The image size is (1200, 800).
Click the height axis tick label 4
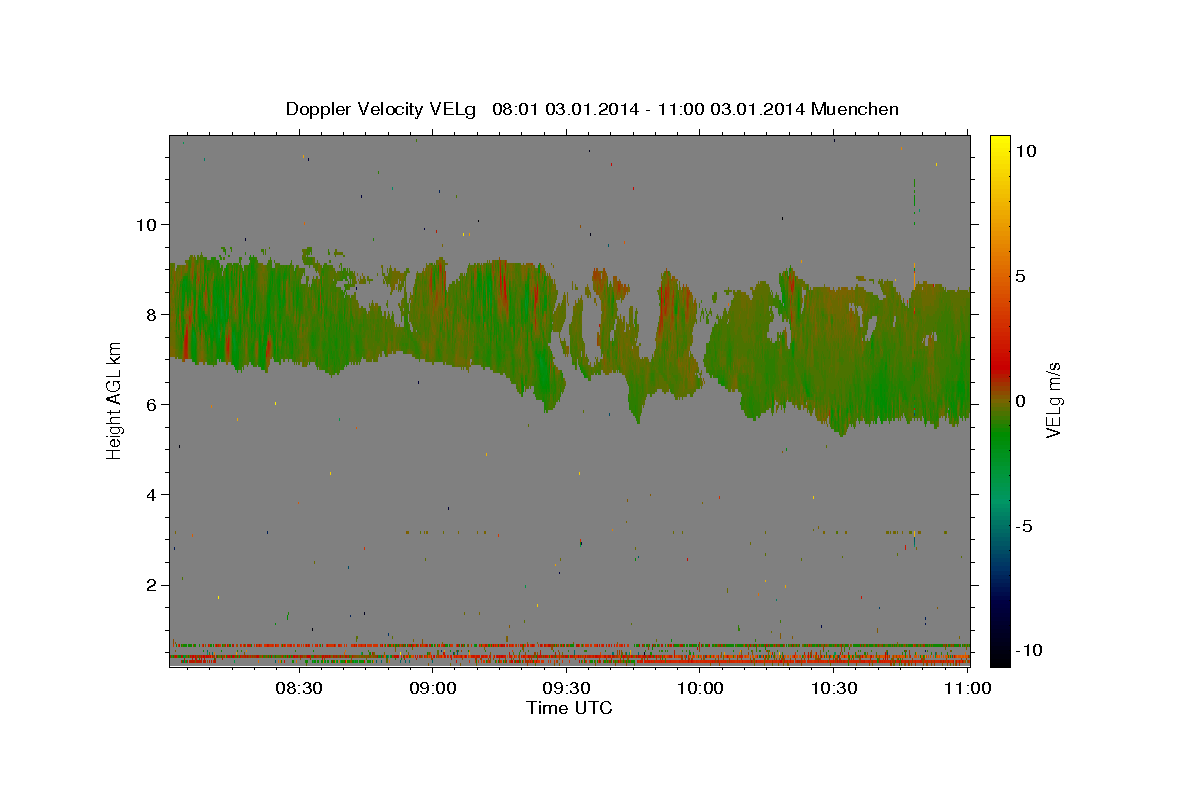(x=151, y=494)
